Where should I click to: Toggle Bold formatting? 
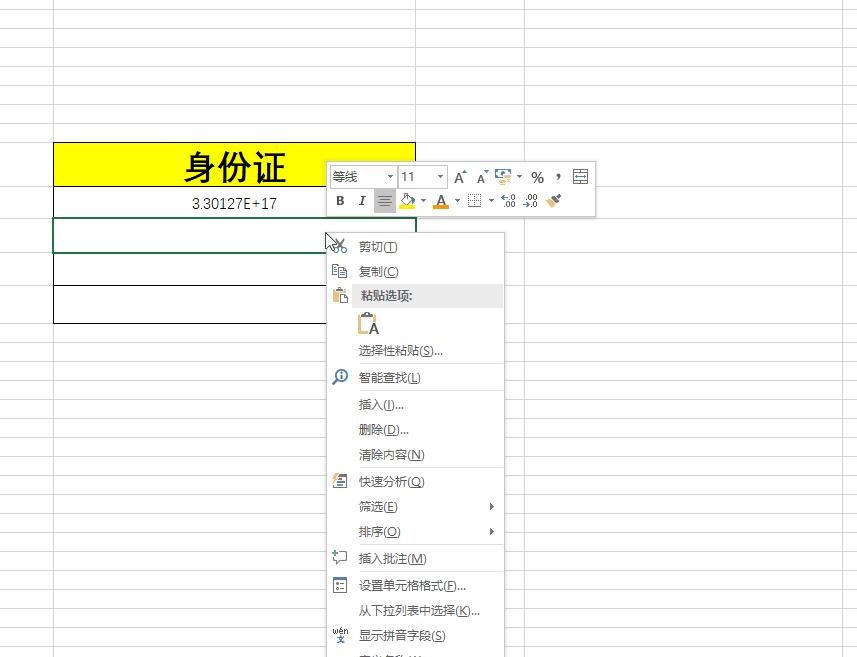tap(339, 200)
